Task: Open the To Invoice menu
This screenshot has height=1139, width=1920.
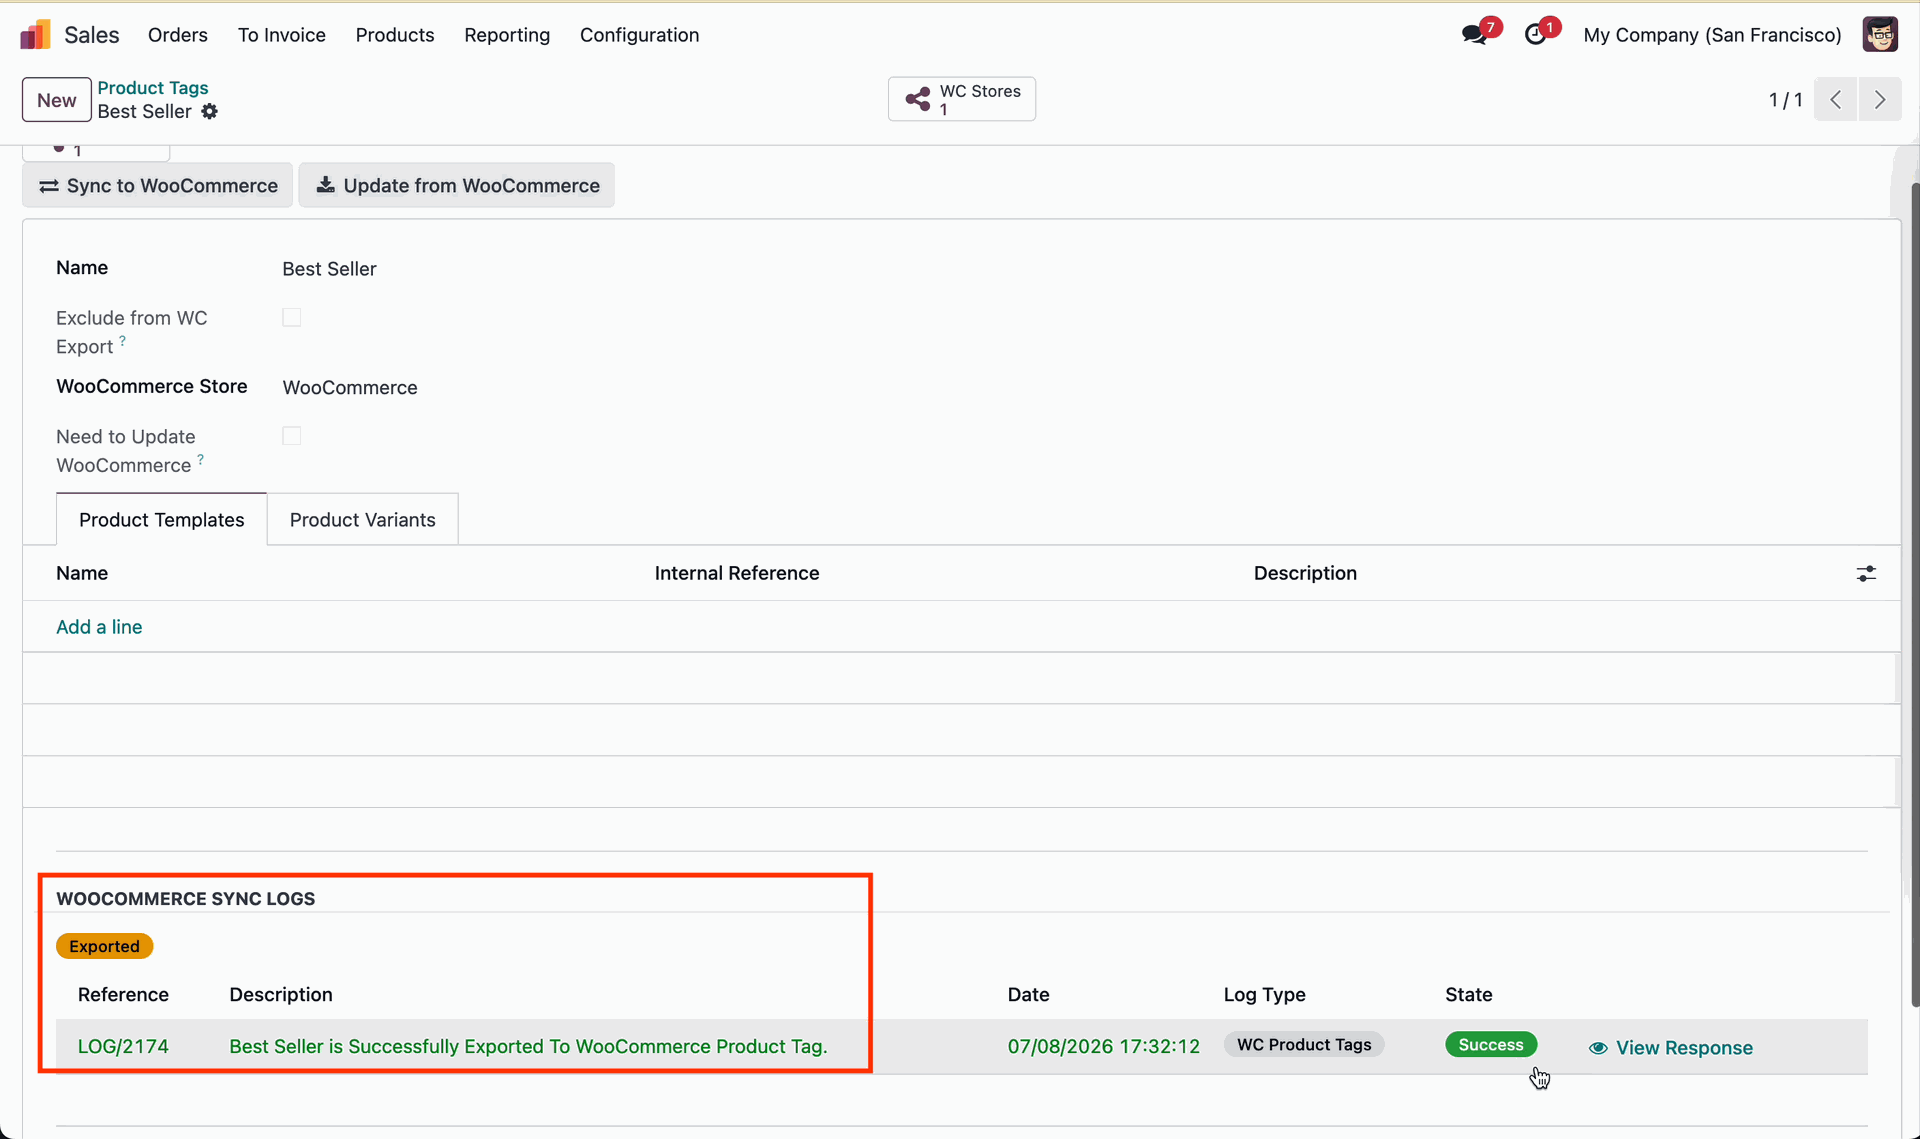Action: pyautogui.click(x=282, y=35)
